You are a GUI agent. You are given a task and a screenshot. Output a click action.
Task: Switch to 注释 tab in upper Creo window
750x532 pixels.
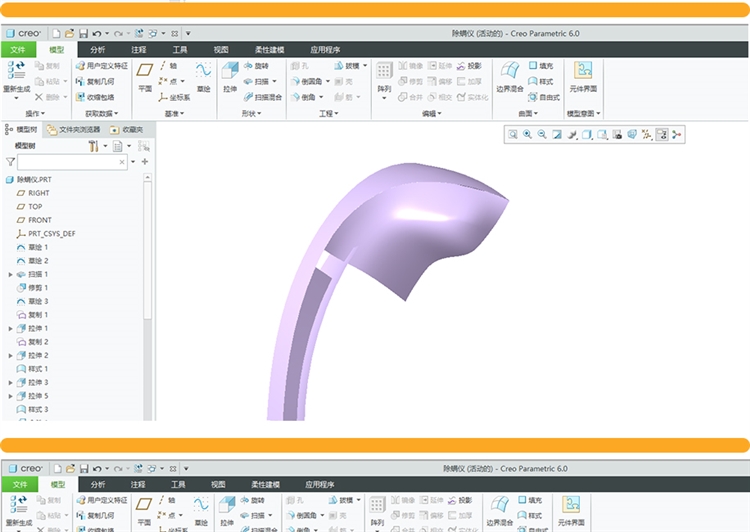coord(139,50)
